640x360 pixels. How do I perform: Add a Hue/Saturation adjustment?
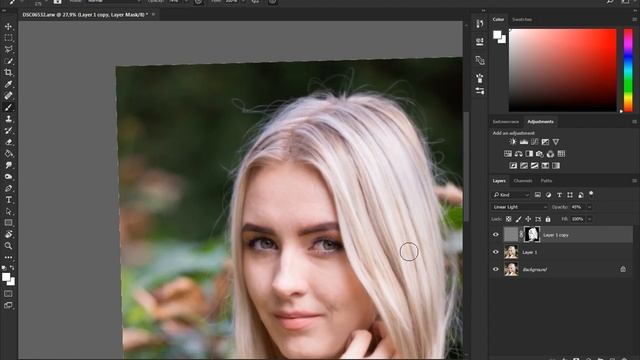coord(508,153)
